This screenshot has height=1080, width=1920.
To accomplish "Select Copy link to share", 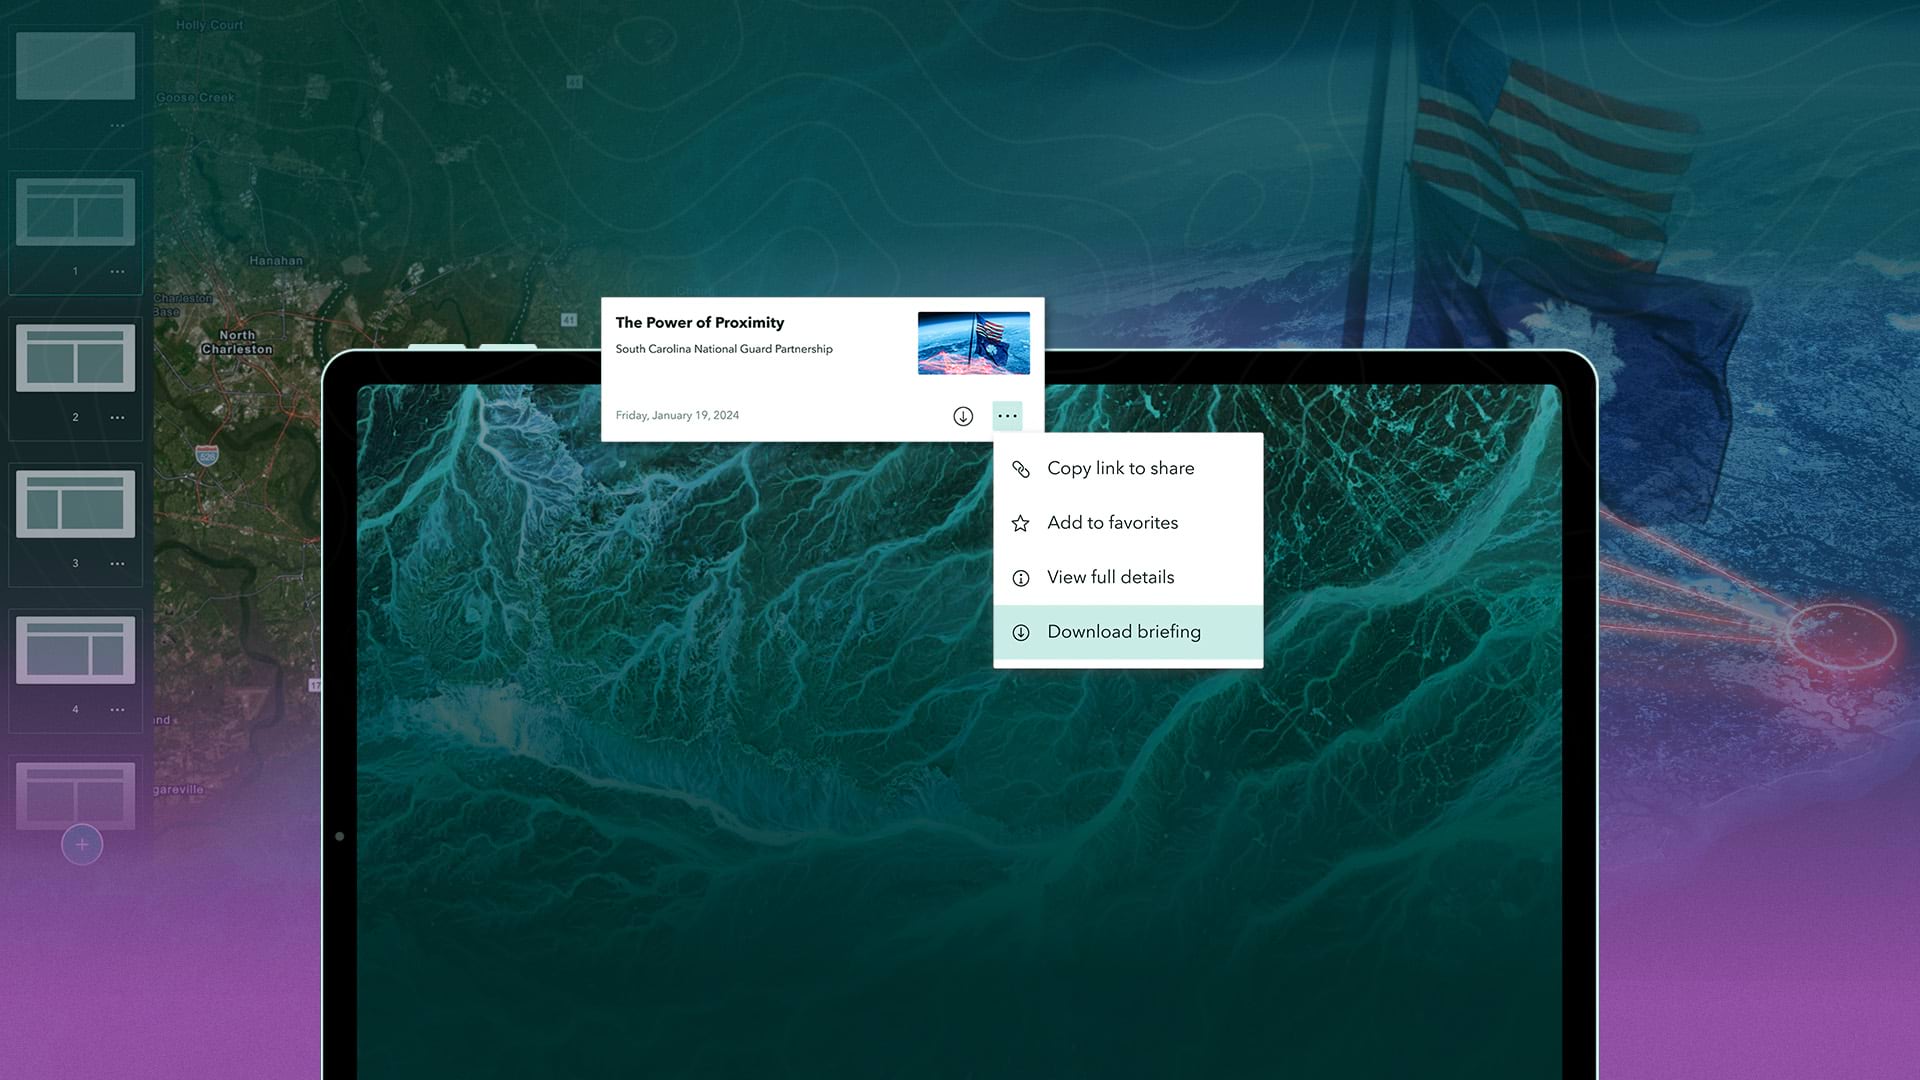I will point(1120,468).
